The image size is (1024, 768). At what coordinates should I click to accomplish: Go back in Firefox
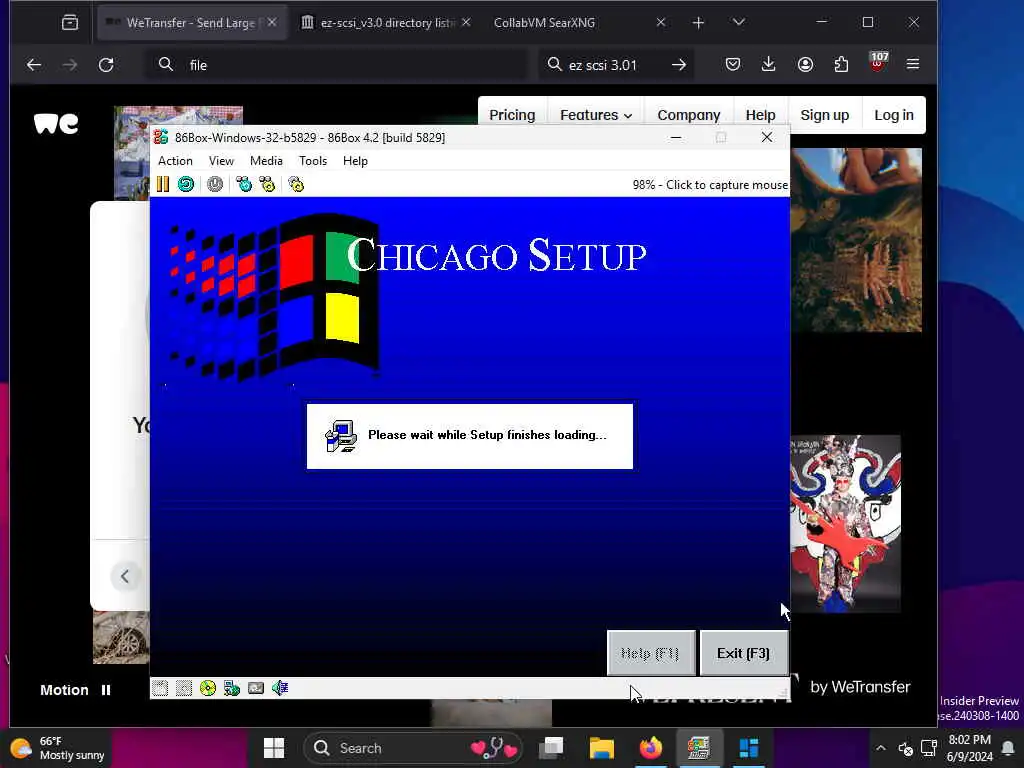tap(34, 65)
